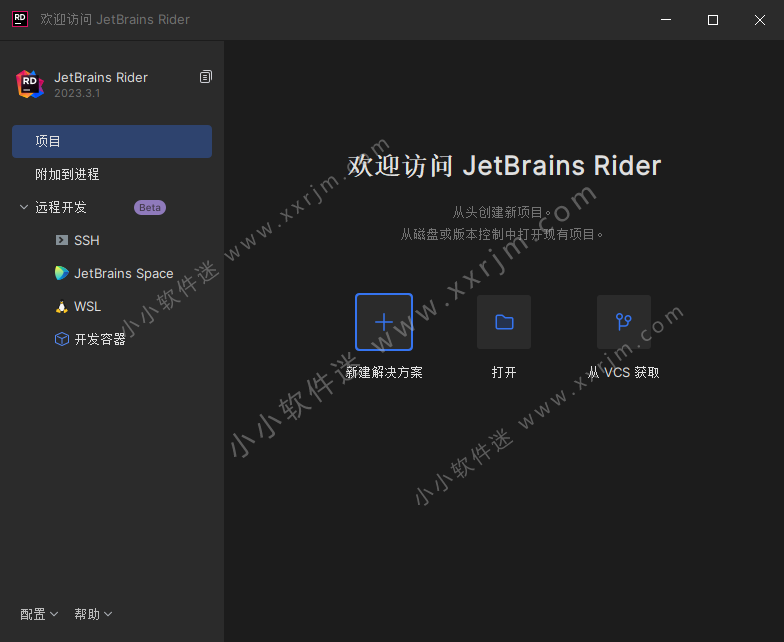Image resolution: width=784 pixels, height=642 pixels.
Task: Select the 开发容器 tree item
Action: (100, 340)
